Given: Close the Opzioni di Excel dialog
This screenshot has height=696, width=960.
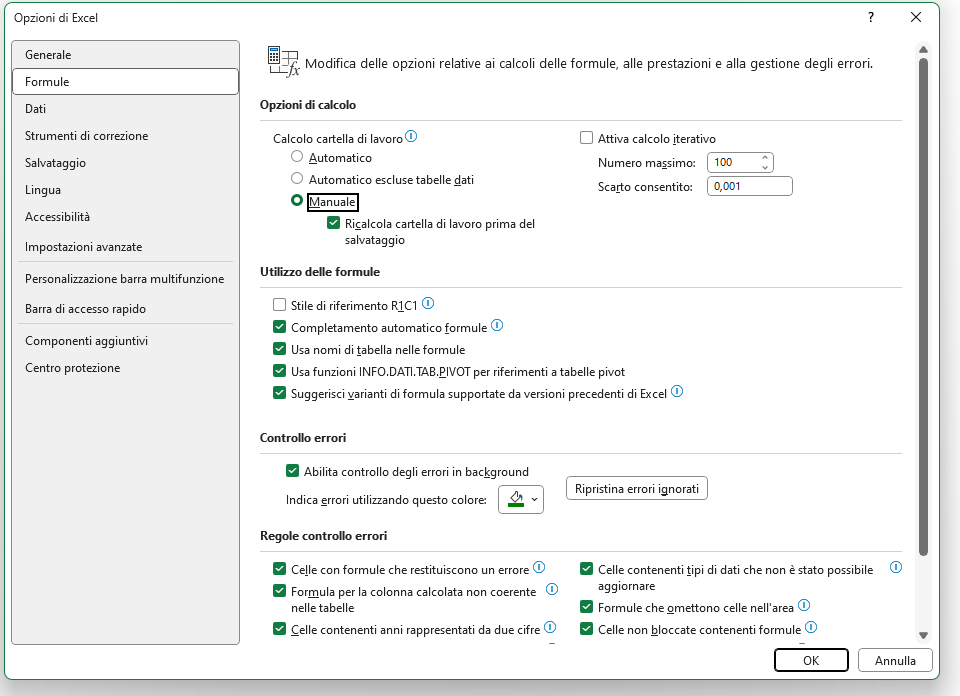Looking at the screenshot, I should coord(916,17).
